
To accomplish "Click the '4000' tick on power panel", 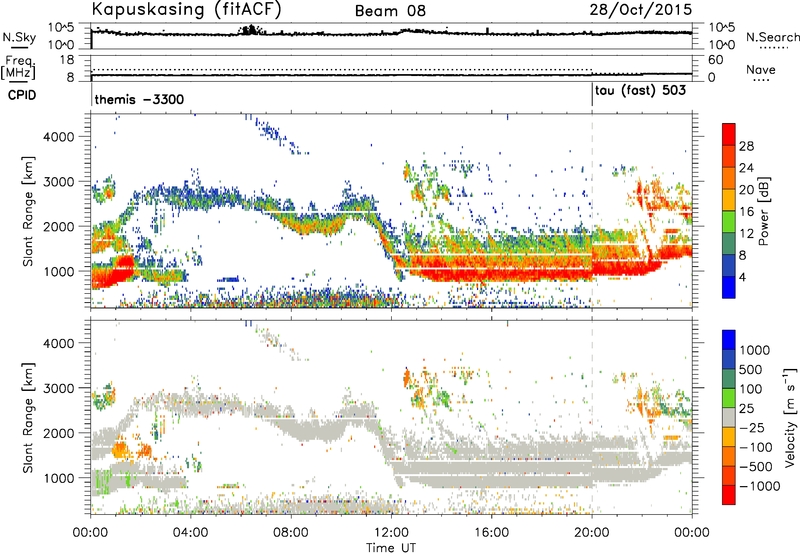I will (x=58, y=137).
